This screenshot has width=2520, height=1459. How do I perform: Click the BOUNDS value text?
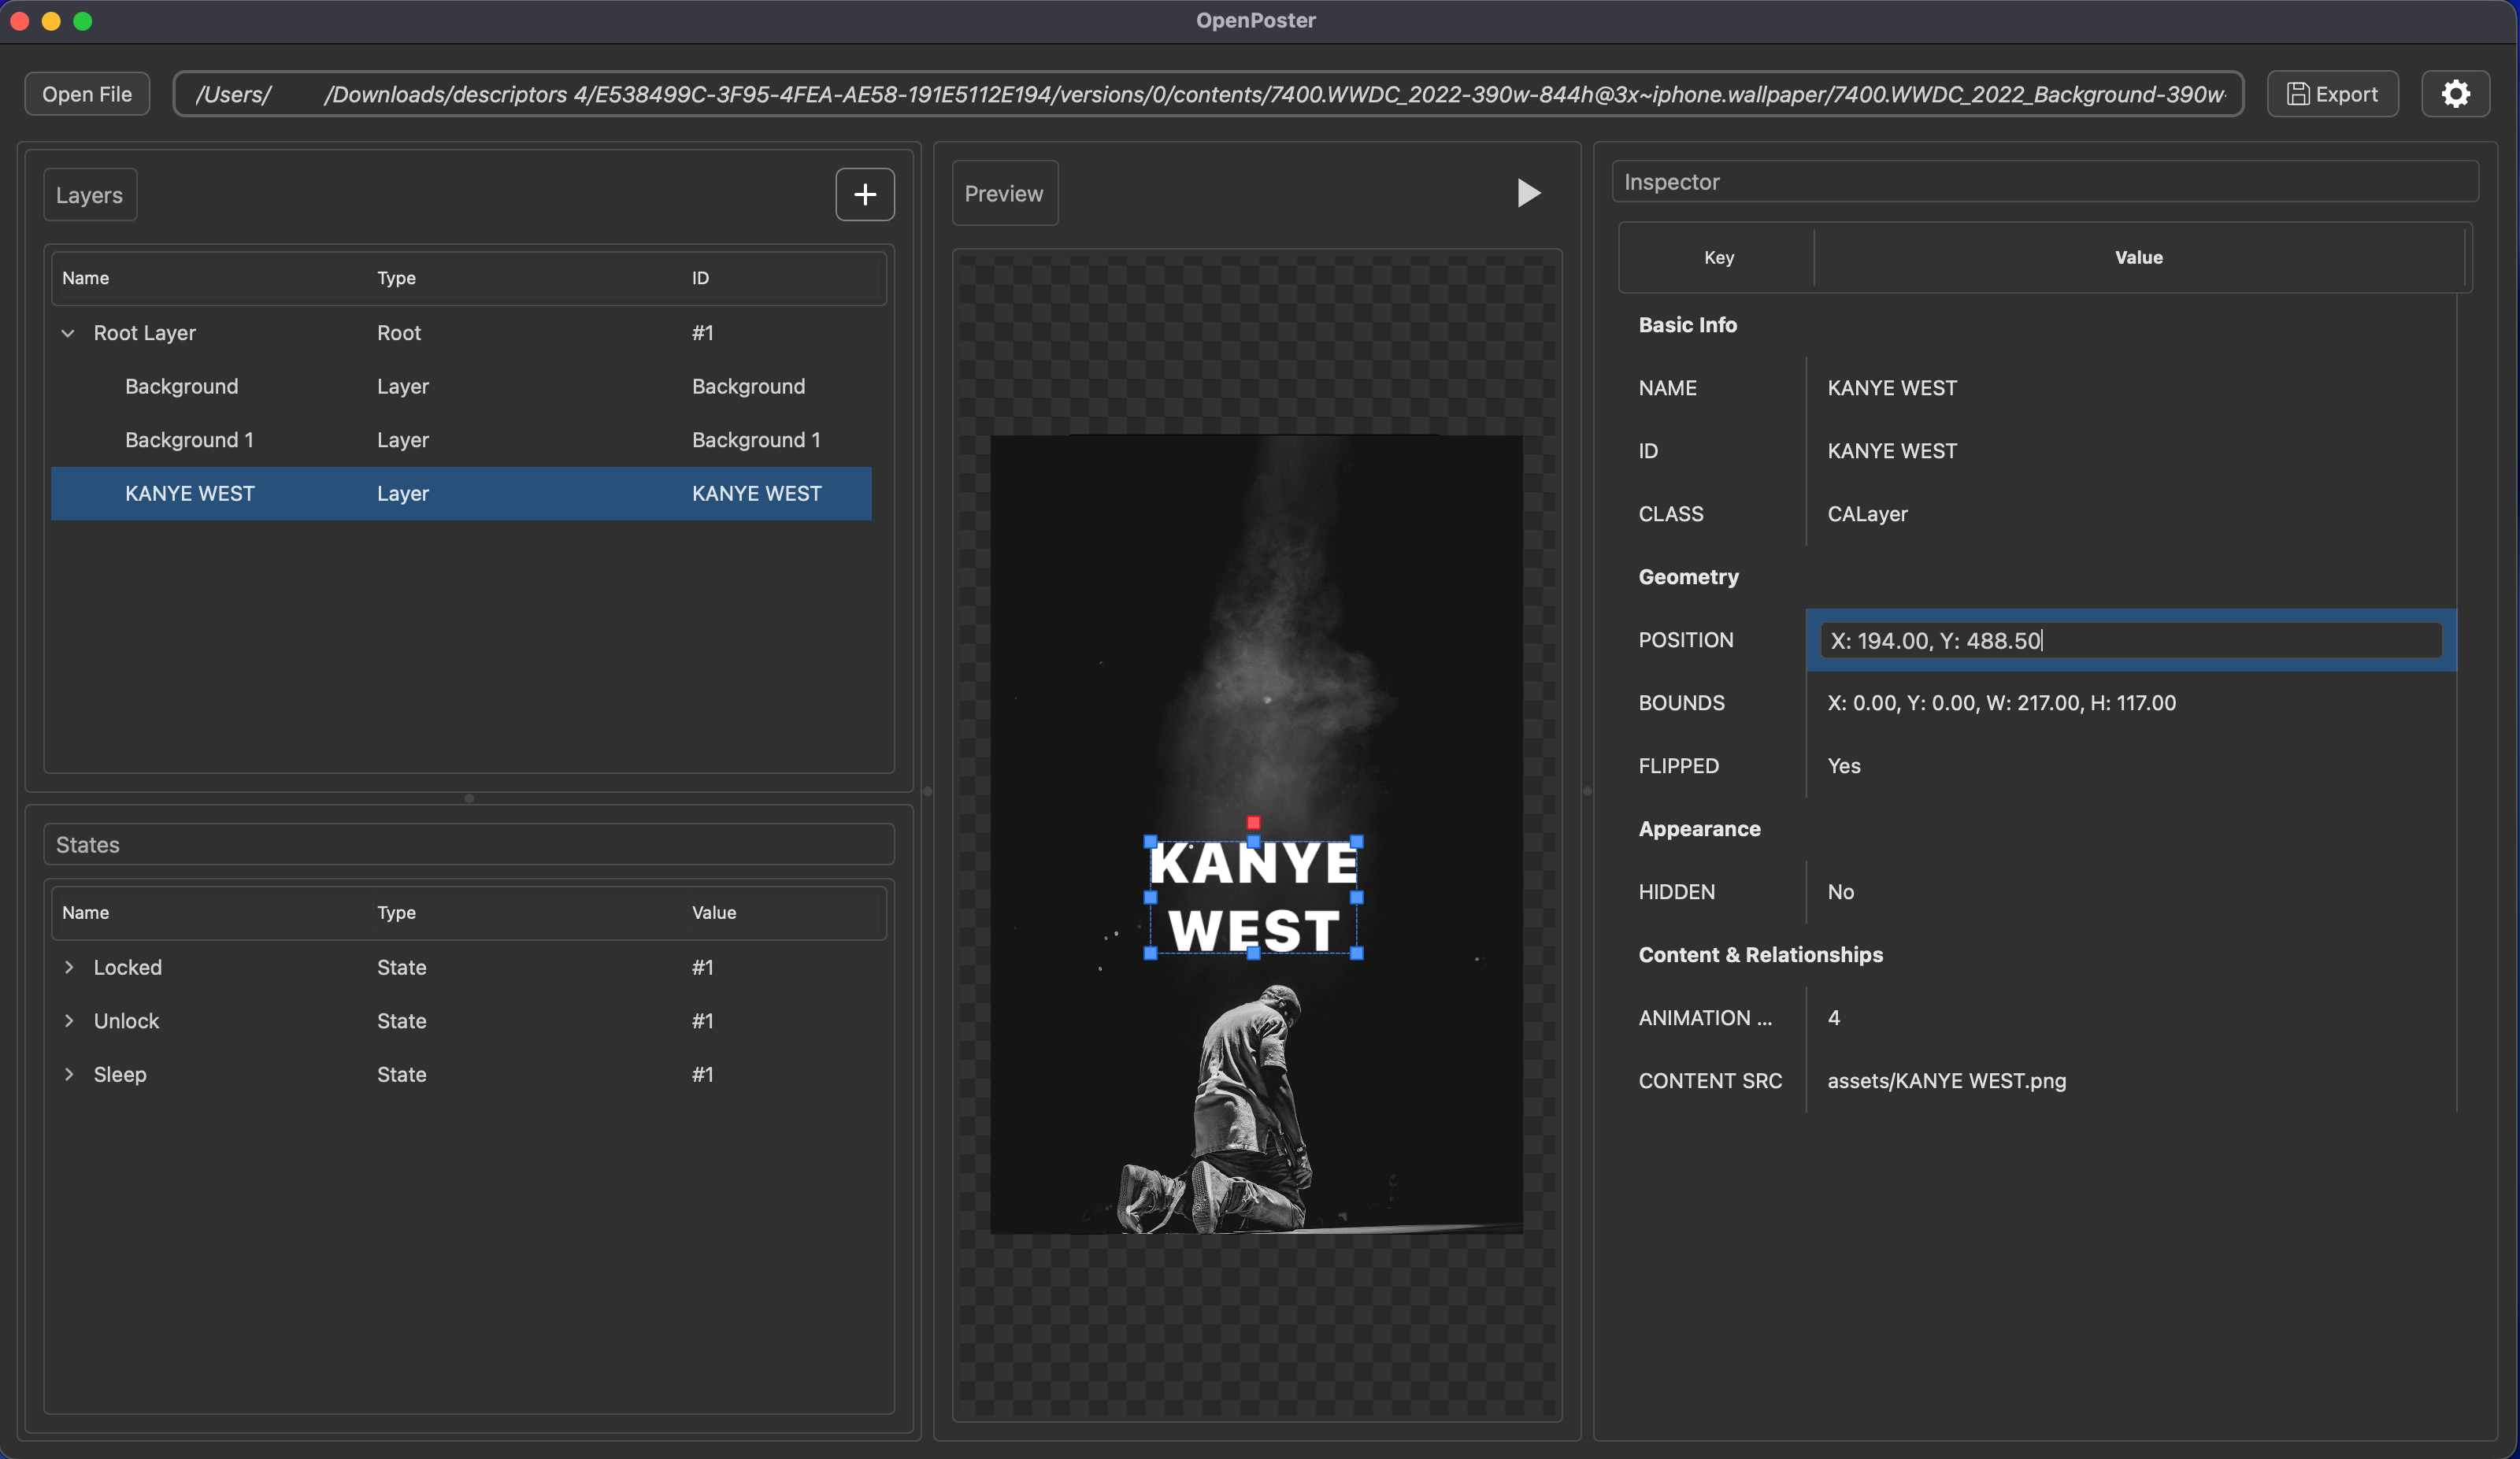[2001, 703]
